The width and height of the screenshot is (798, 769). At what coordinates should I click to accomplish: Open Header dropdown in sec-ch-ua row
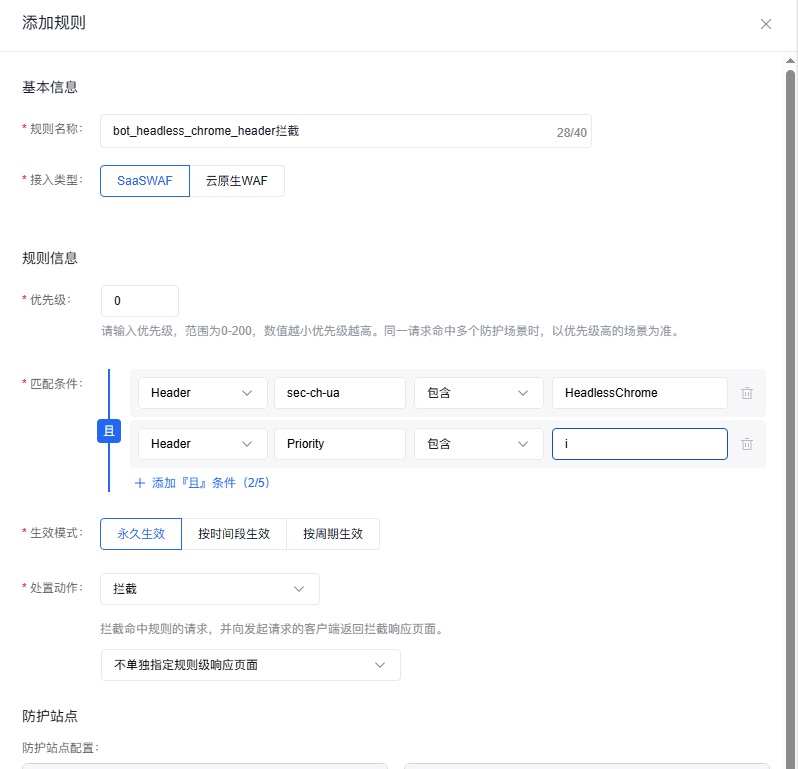click(x=203, y=393)
